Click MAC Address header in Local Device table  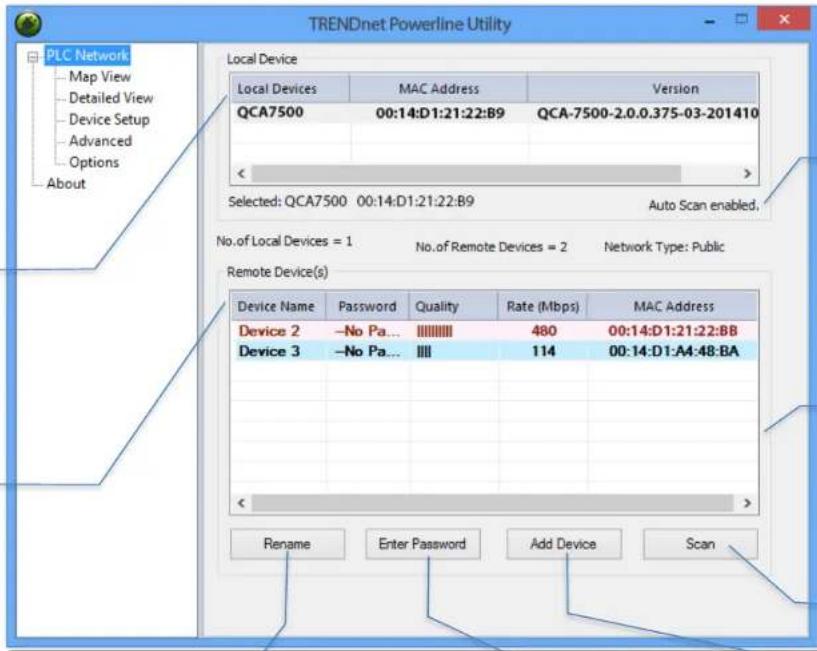coord(438,89)
